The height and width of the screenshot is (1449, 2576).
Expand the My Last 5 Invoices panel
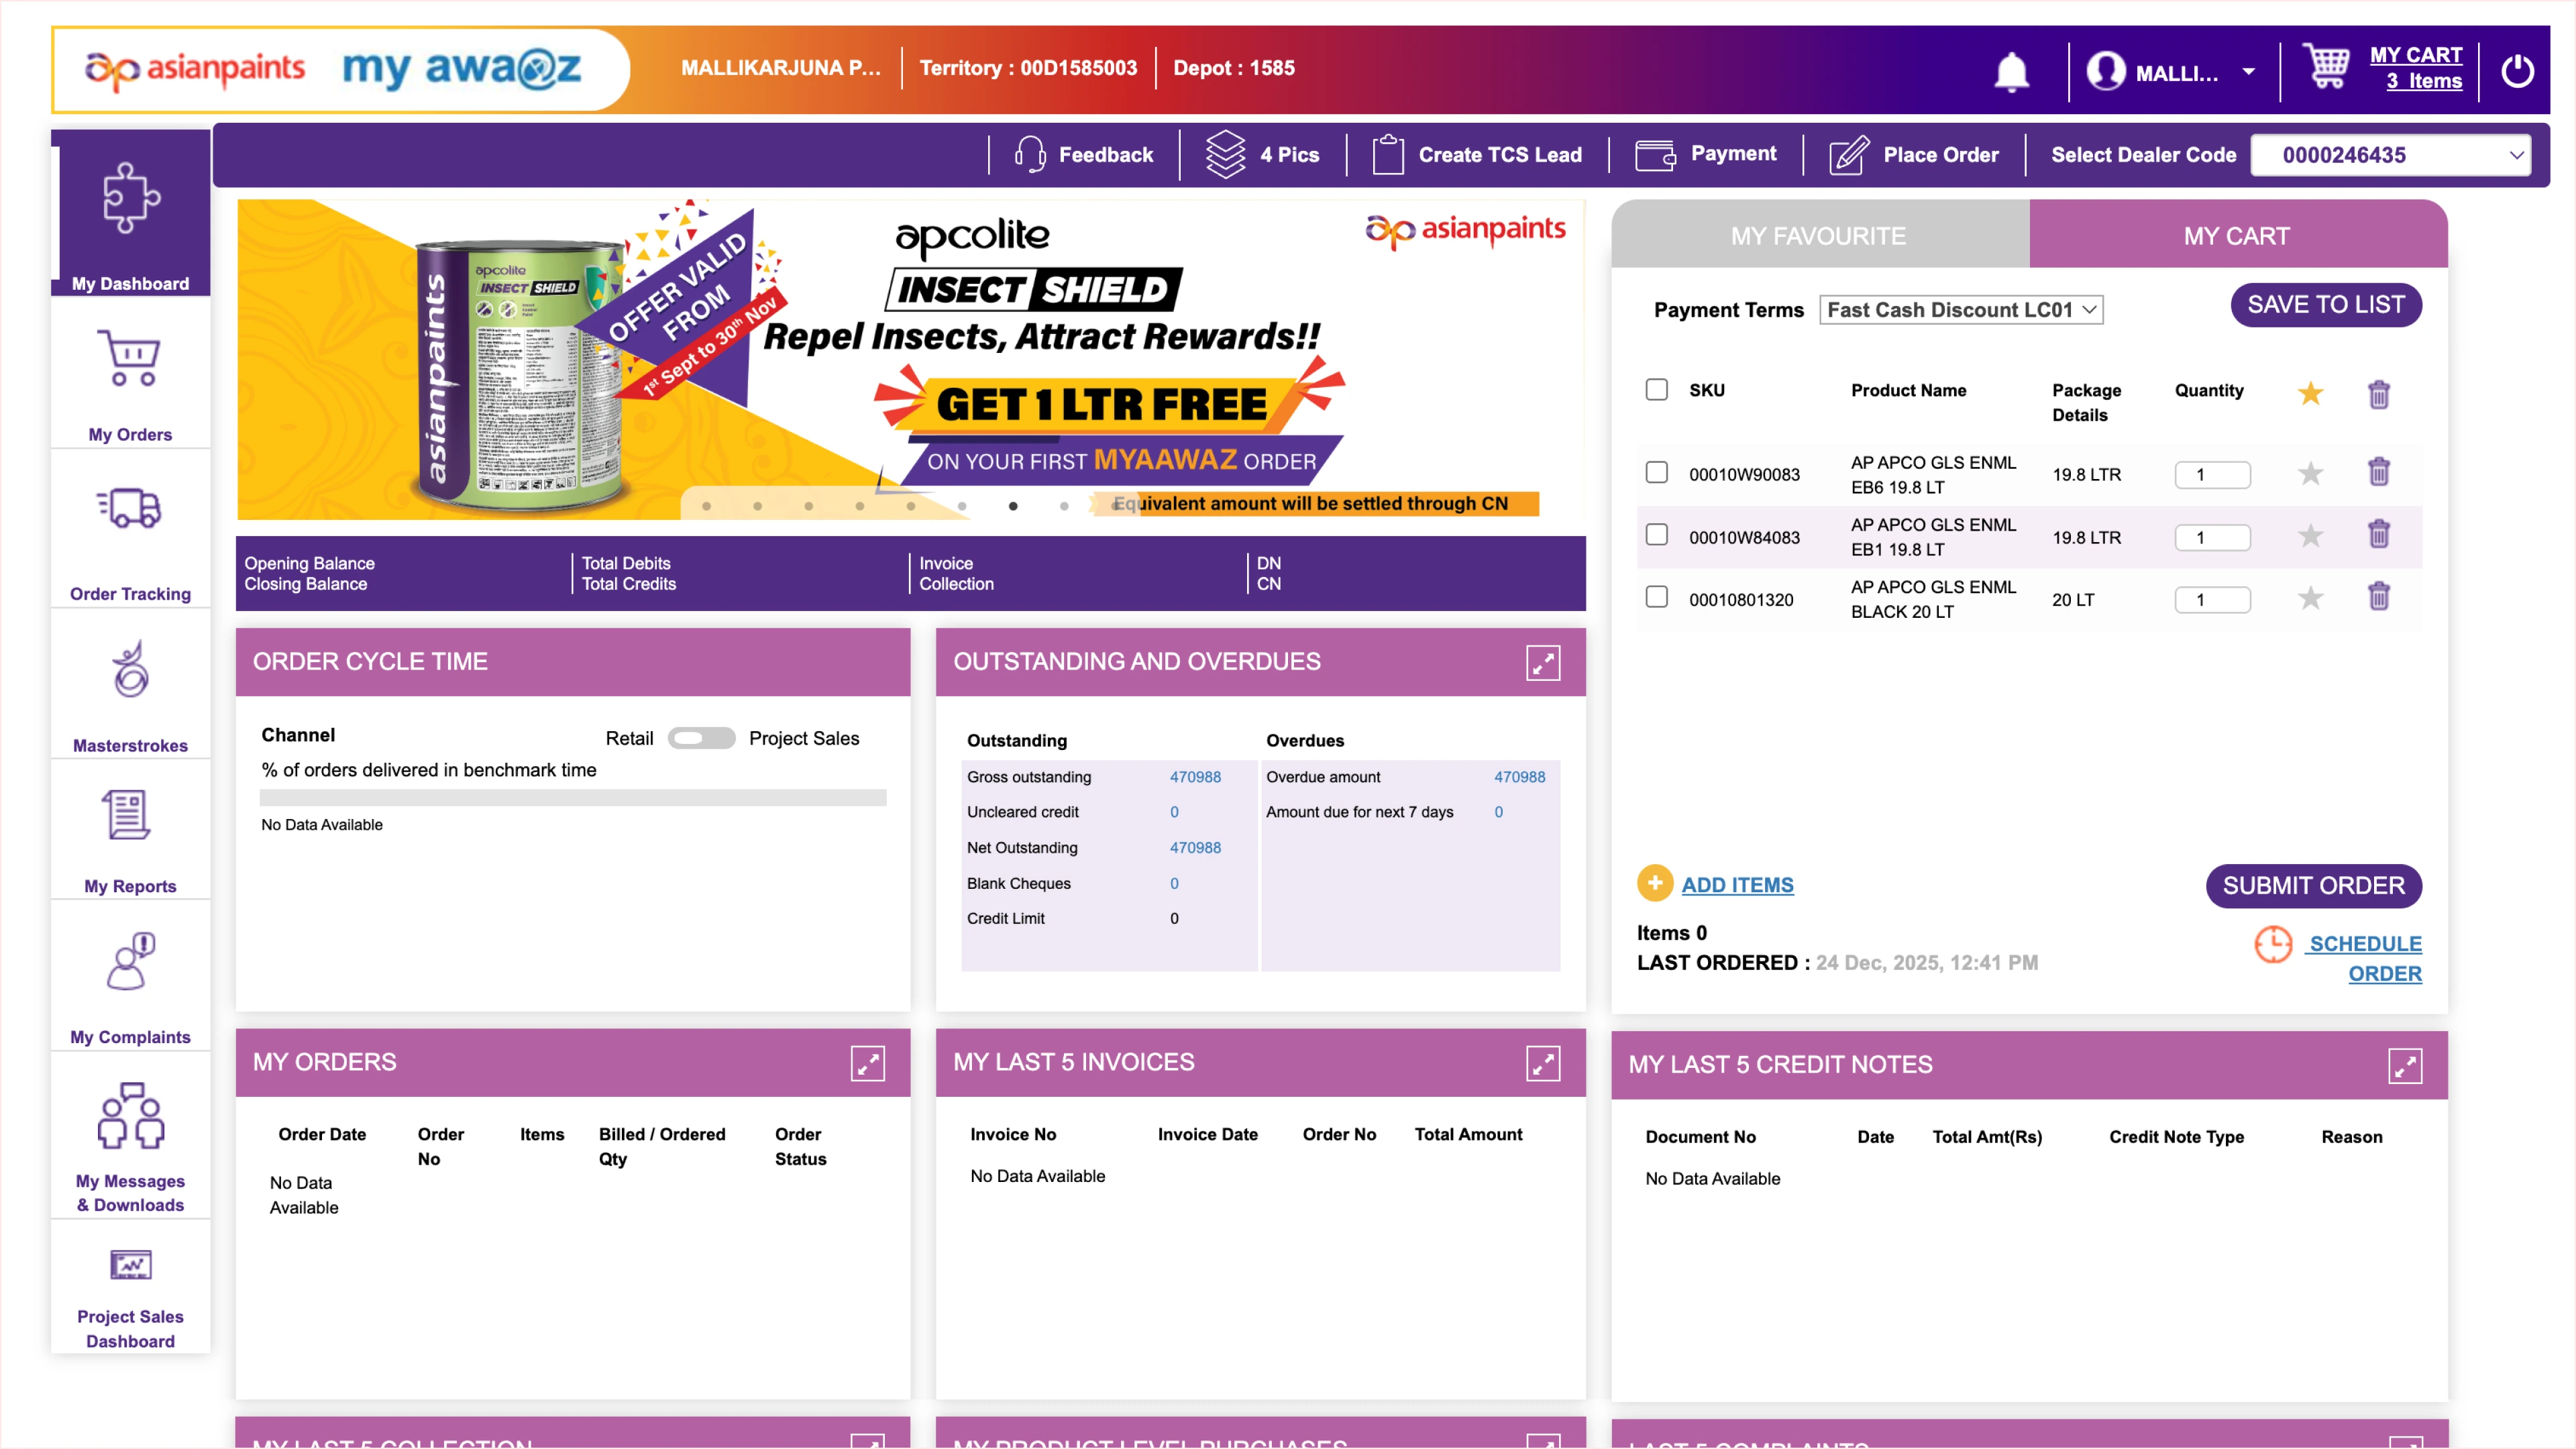click(1543, 1063)
